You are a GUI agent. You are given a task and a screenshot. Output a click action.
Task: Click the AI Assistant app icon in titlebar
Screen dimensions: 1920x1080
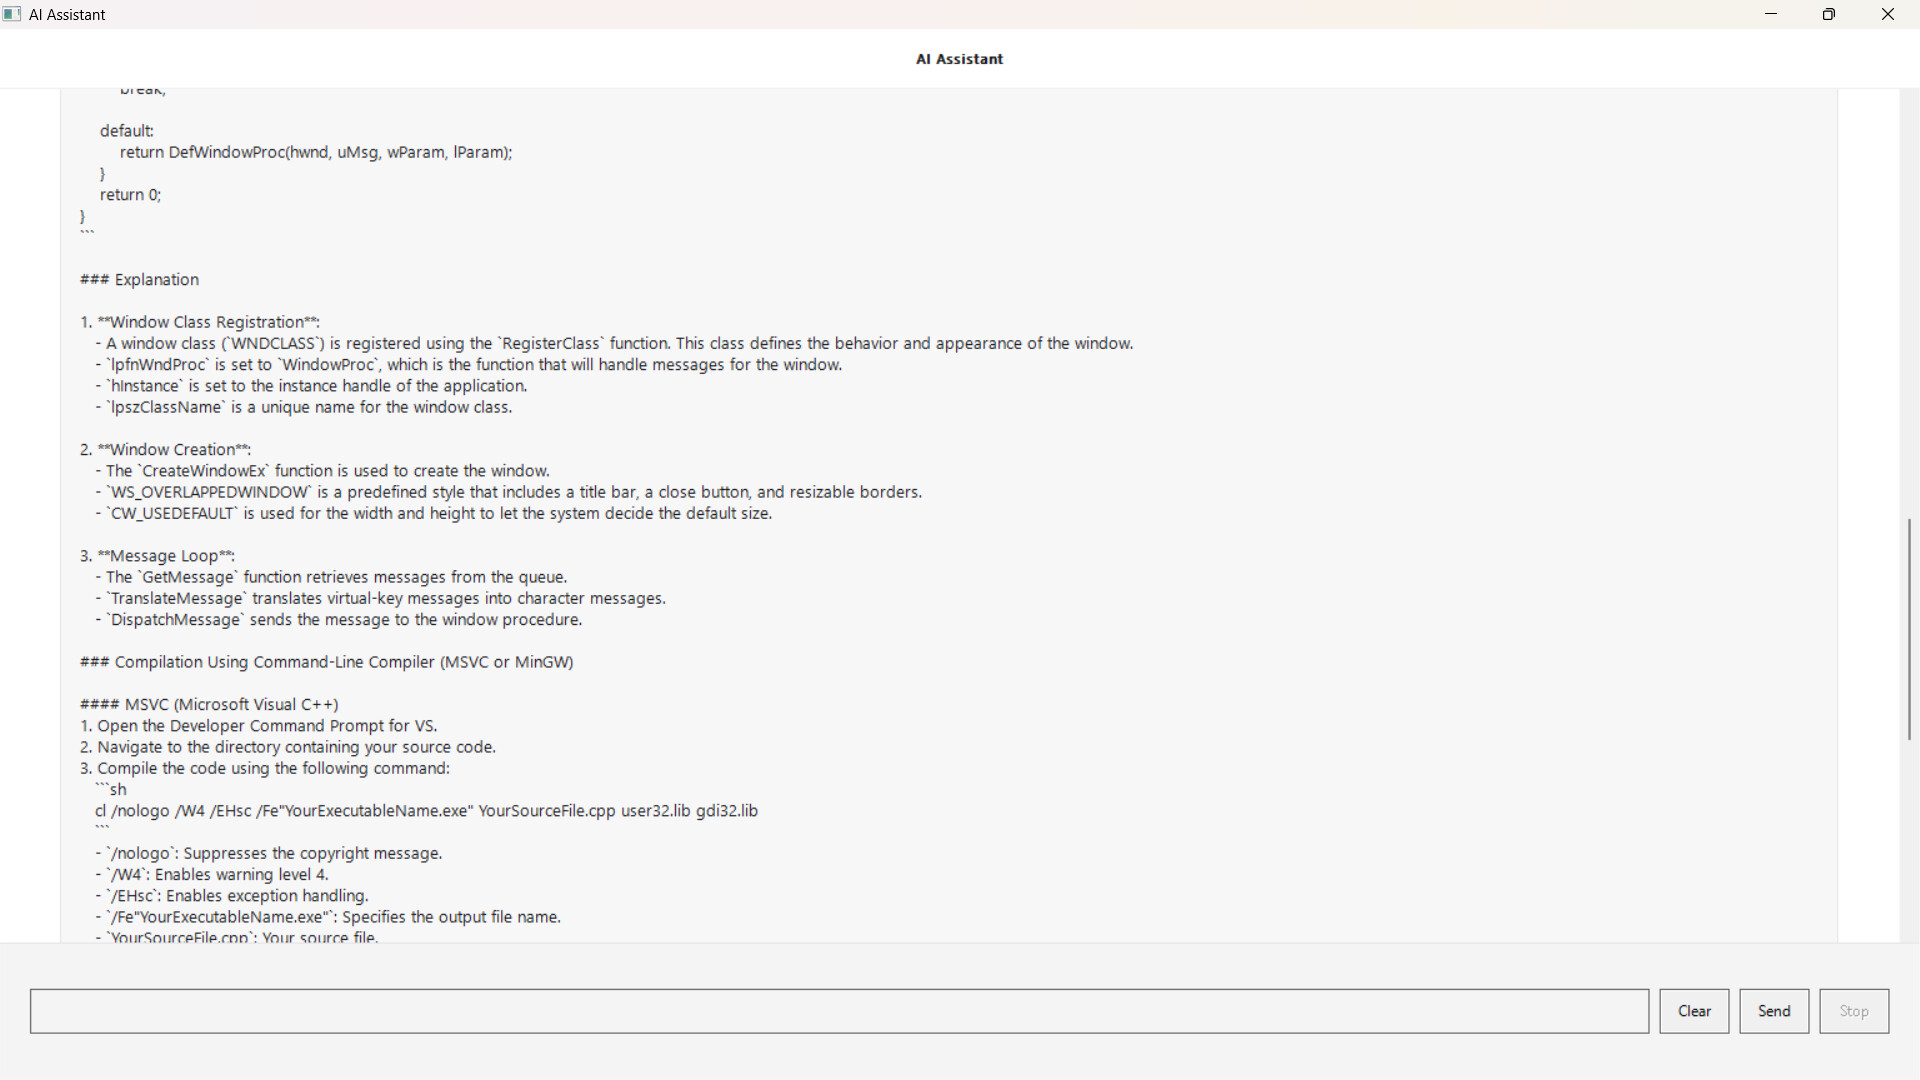coord(12,14)
